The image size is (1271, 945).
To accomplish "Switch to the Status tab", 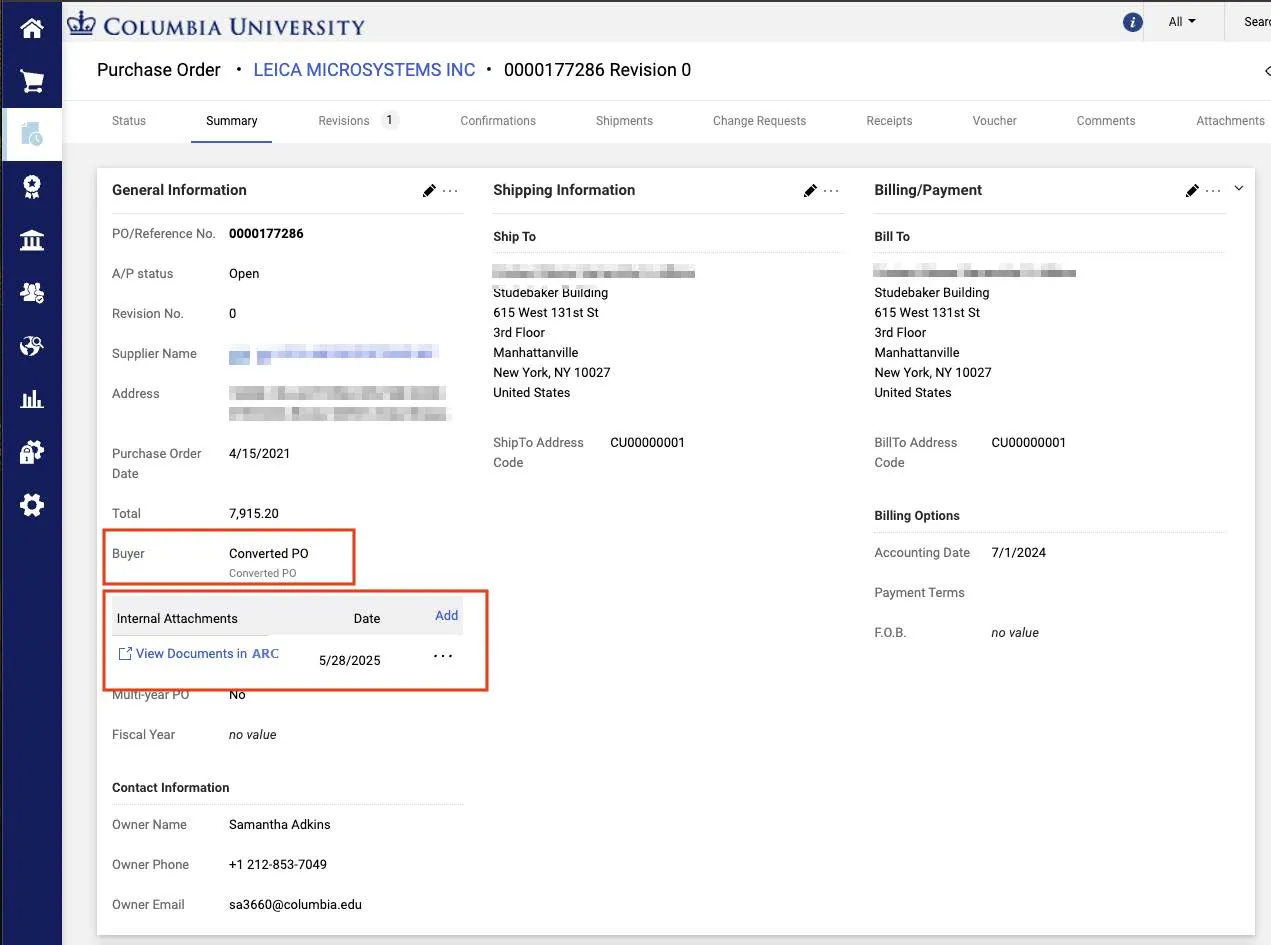I will coord(129,121).
